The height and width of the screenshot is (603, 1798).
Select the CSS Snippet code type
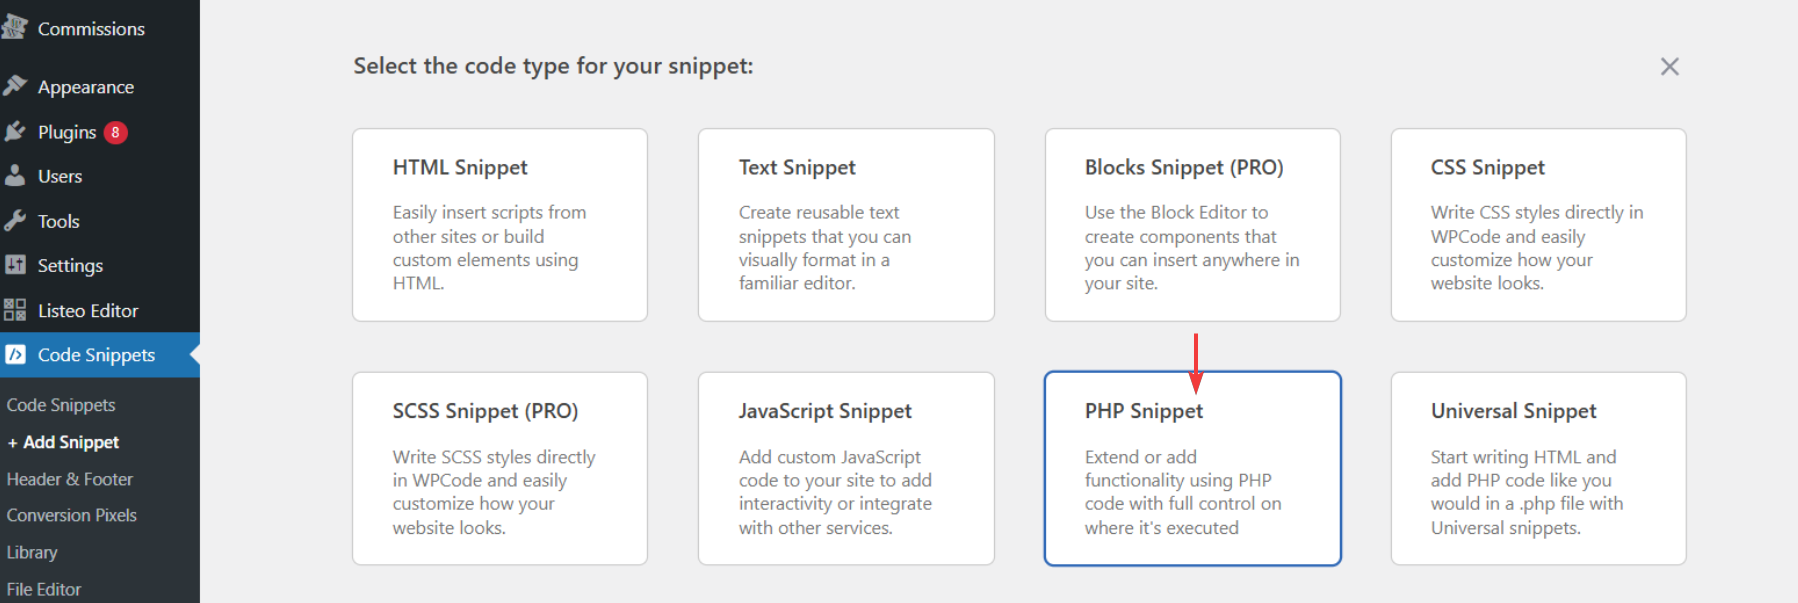[1538, 225]
